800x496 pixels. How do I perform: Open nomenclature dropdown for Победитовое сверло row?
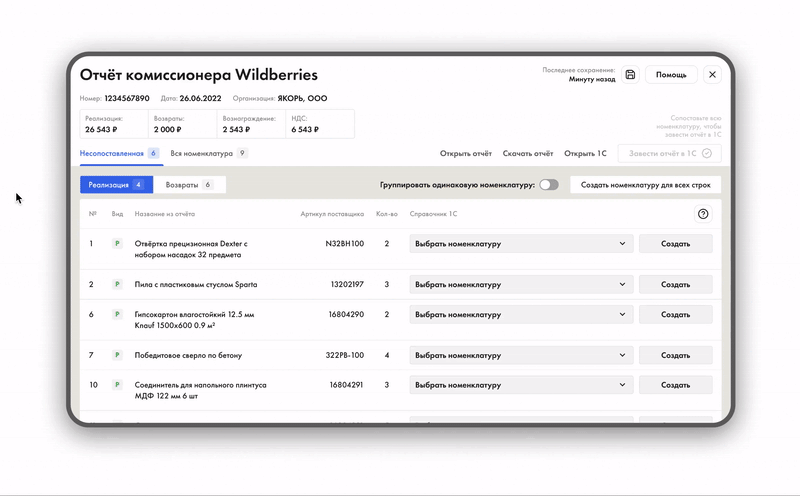click(x=521, y=355)
